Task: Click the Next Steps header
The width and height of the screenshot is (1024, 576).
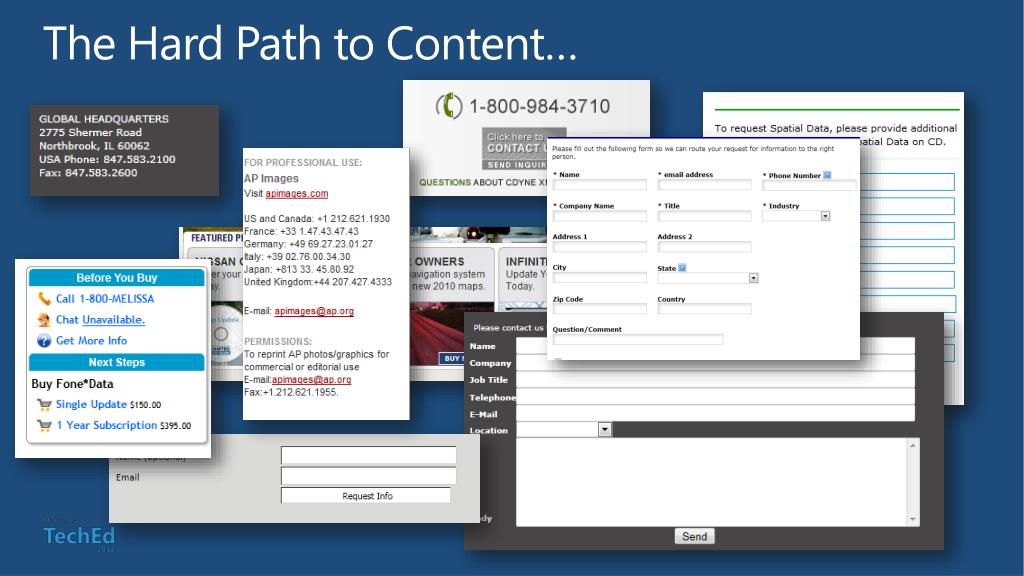Action: (117, 362)
